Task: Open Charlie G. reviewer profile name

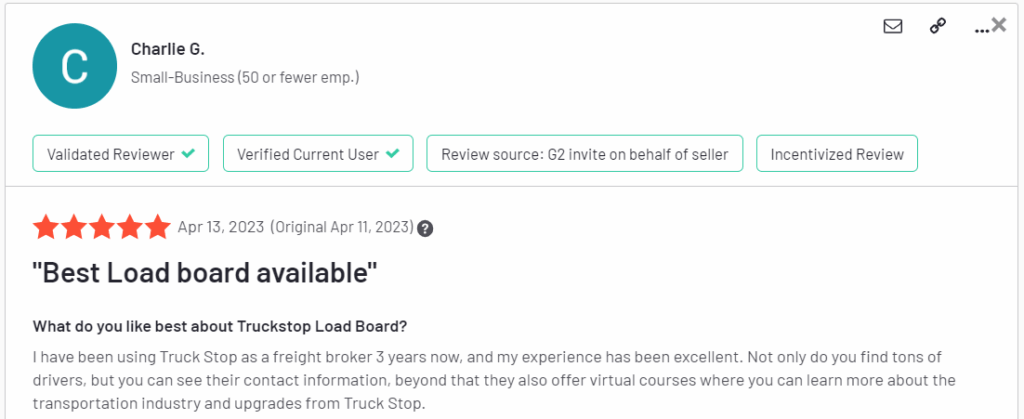Action: [x=167, y=48]
